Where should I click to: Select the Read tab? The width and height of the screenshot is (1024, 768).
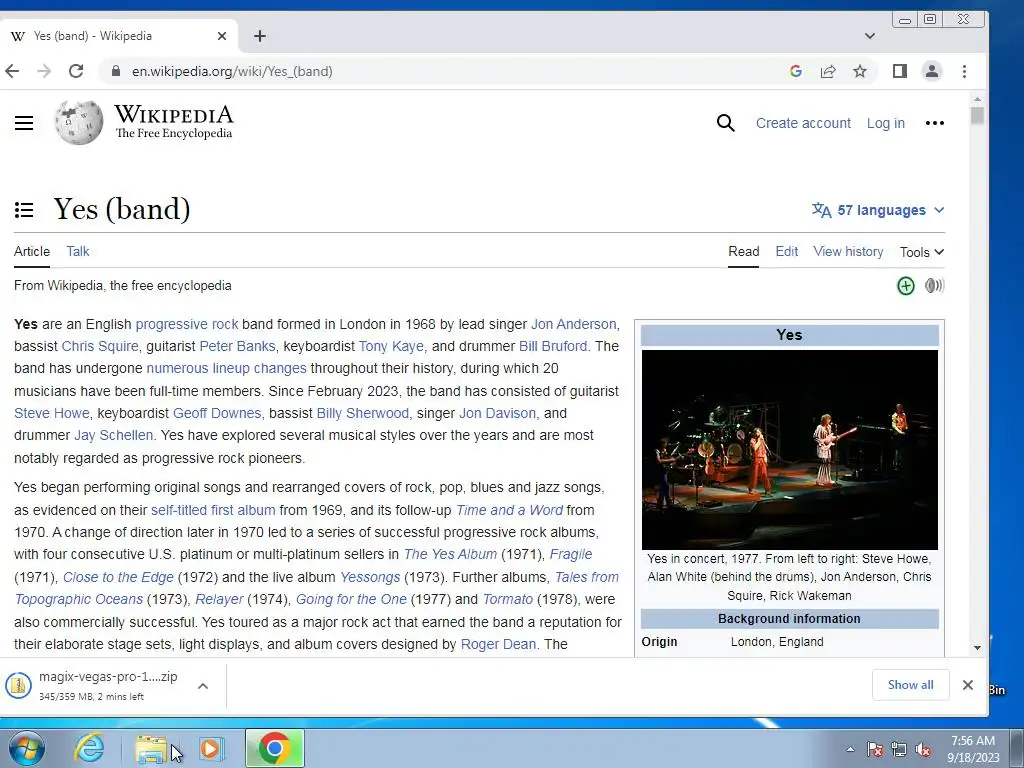click(744, 251)
